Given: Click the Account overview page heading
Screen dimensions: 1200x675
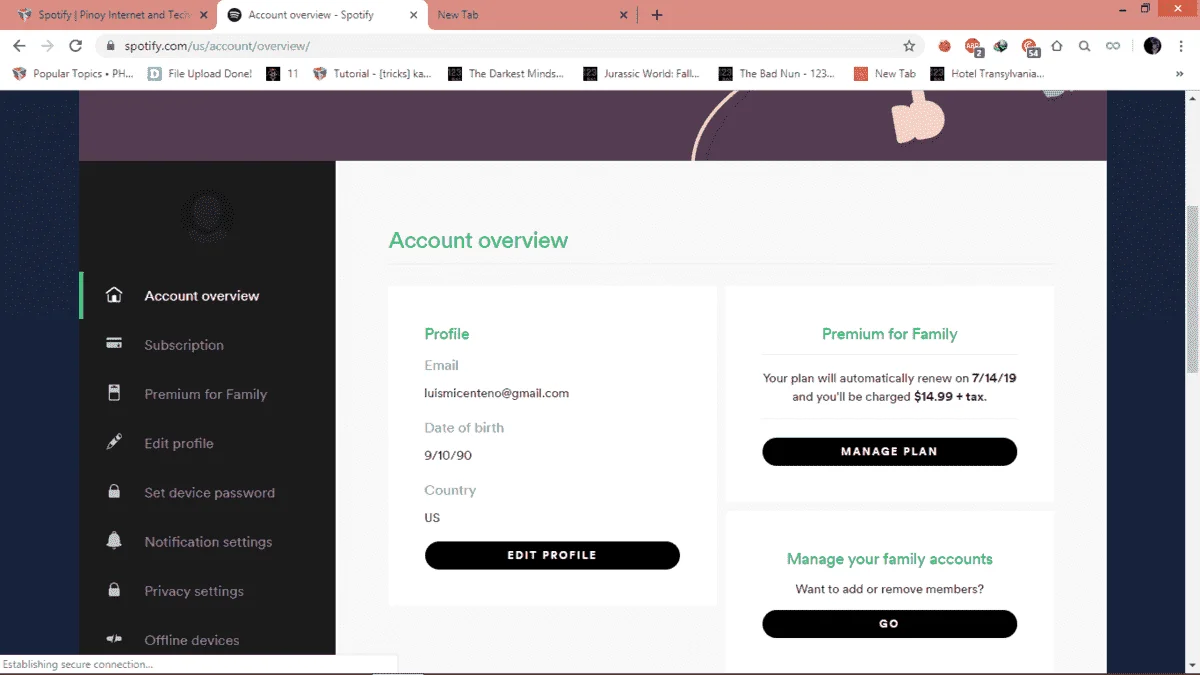Looking at the screenshot, I should (x=478, y=240).
